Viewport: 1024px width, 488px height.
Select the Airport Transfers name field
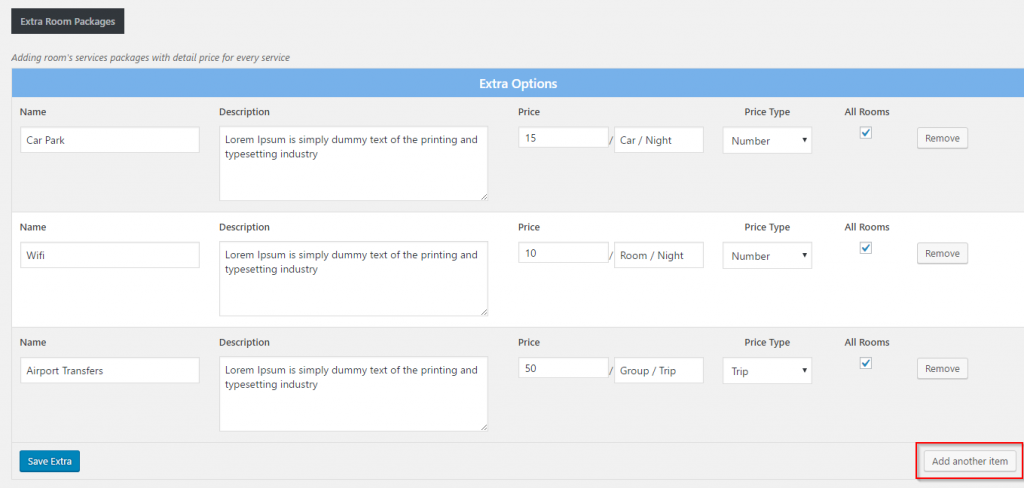(110, 370)
